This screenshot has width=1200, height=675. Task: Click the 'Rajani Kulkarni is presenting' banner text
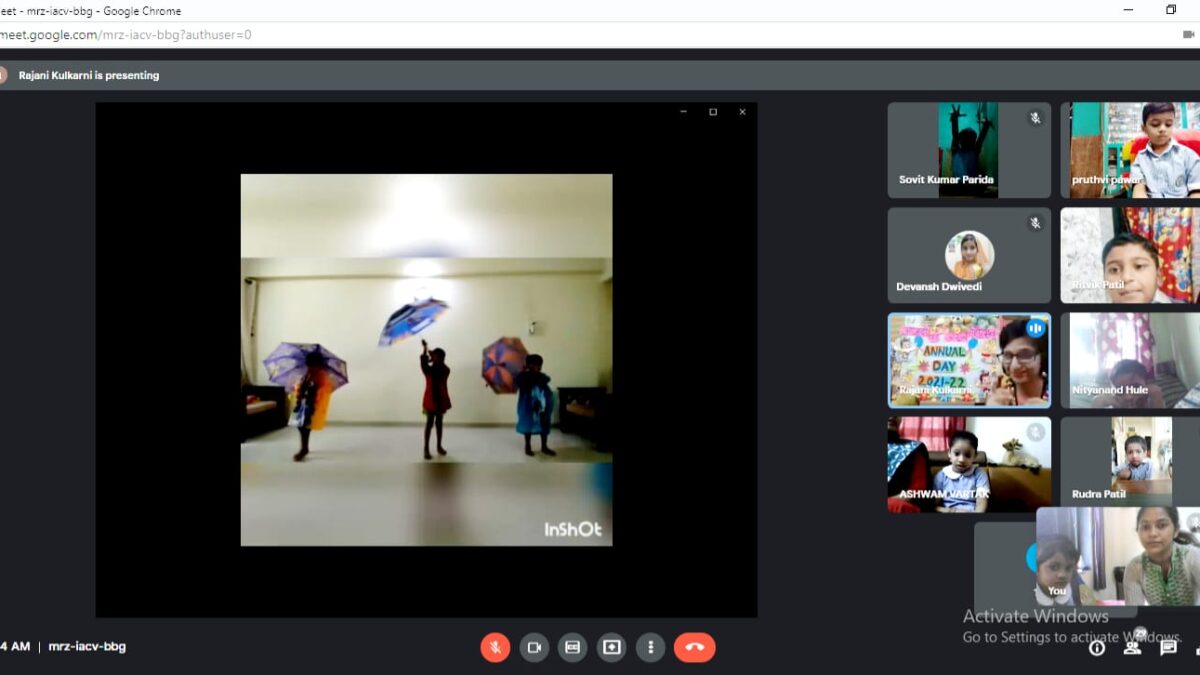pos(89,75)
